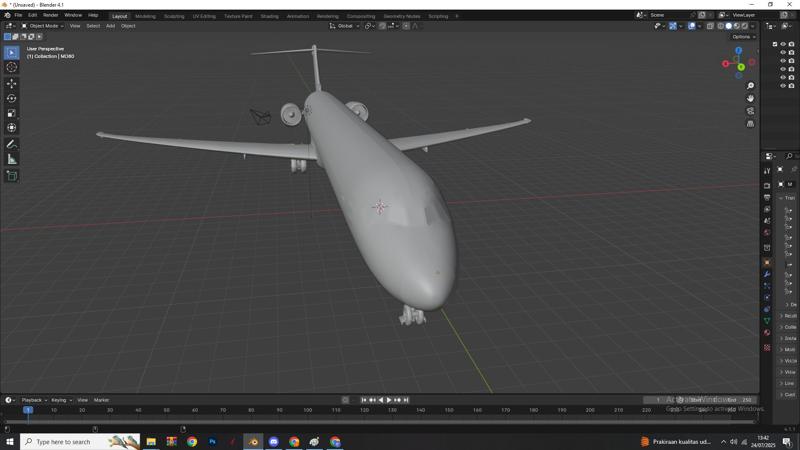Switch to rendered viewport shading
800x450 pixels.
click(744, 26)
